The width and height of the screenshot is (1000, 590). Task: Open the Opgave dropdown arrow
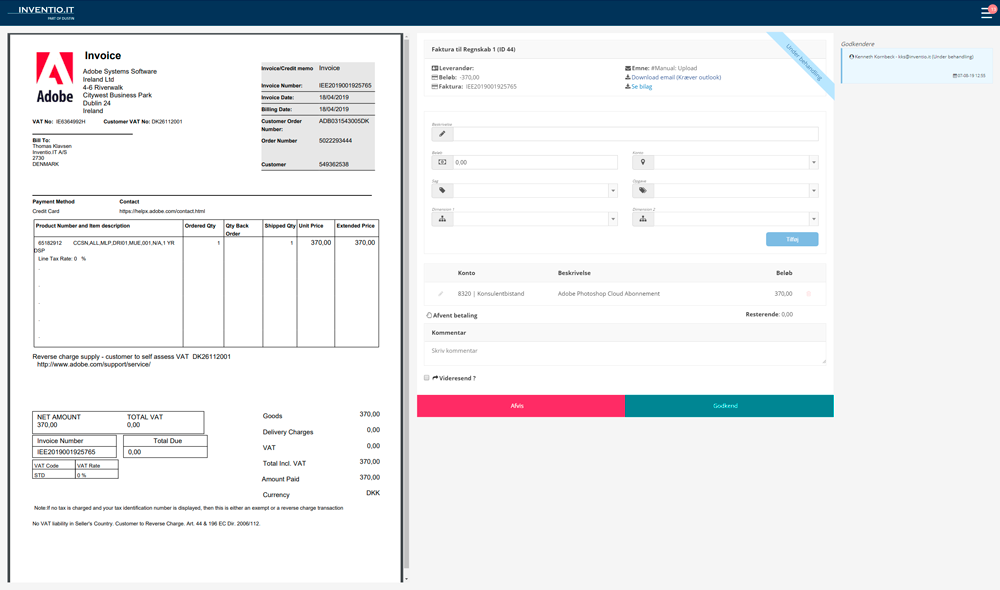814,191
